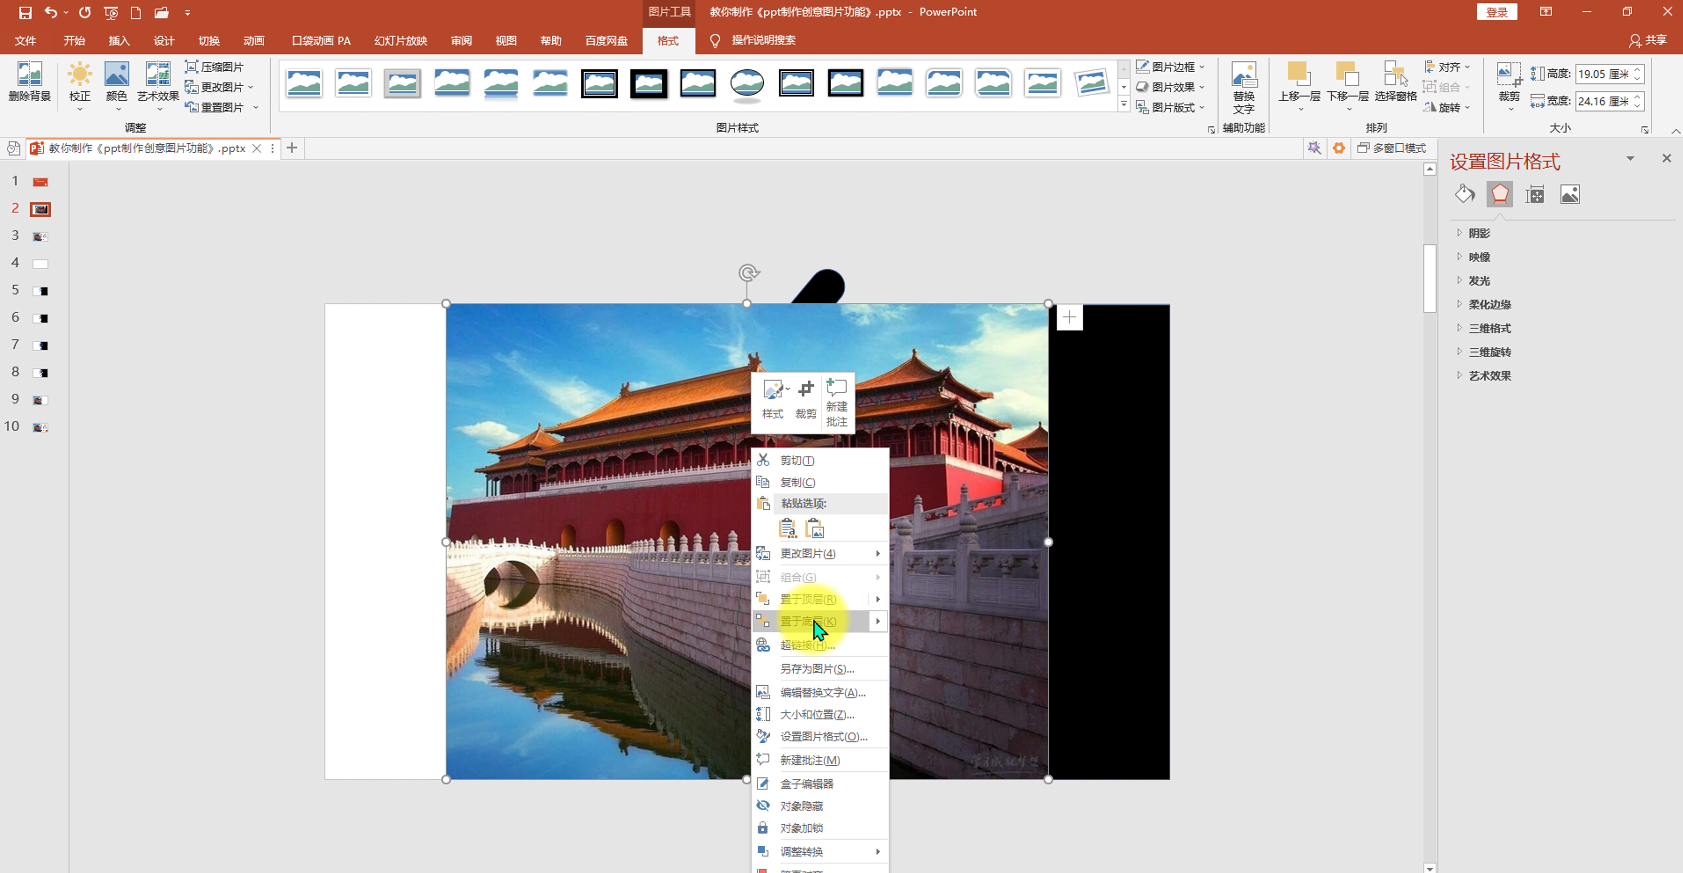Click multi-window mode (多窗口模式) button
Screen dimensions: 1683x873
(x=1391, y=148)
